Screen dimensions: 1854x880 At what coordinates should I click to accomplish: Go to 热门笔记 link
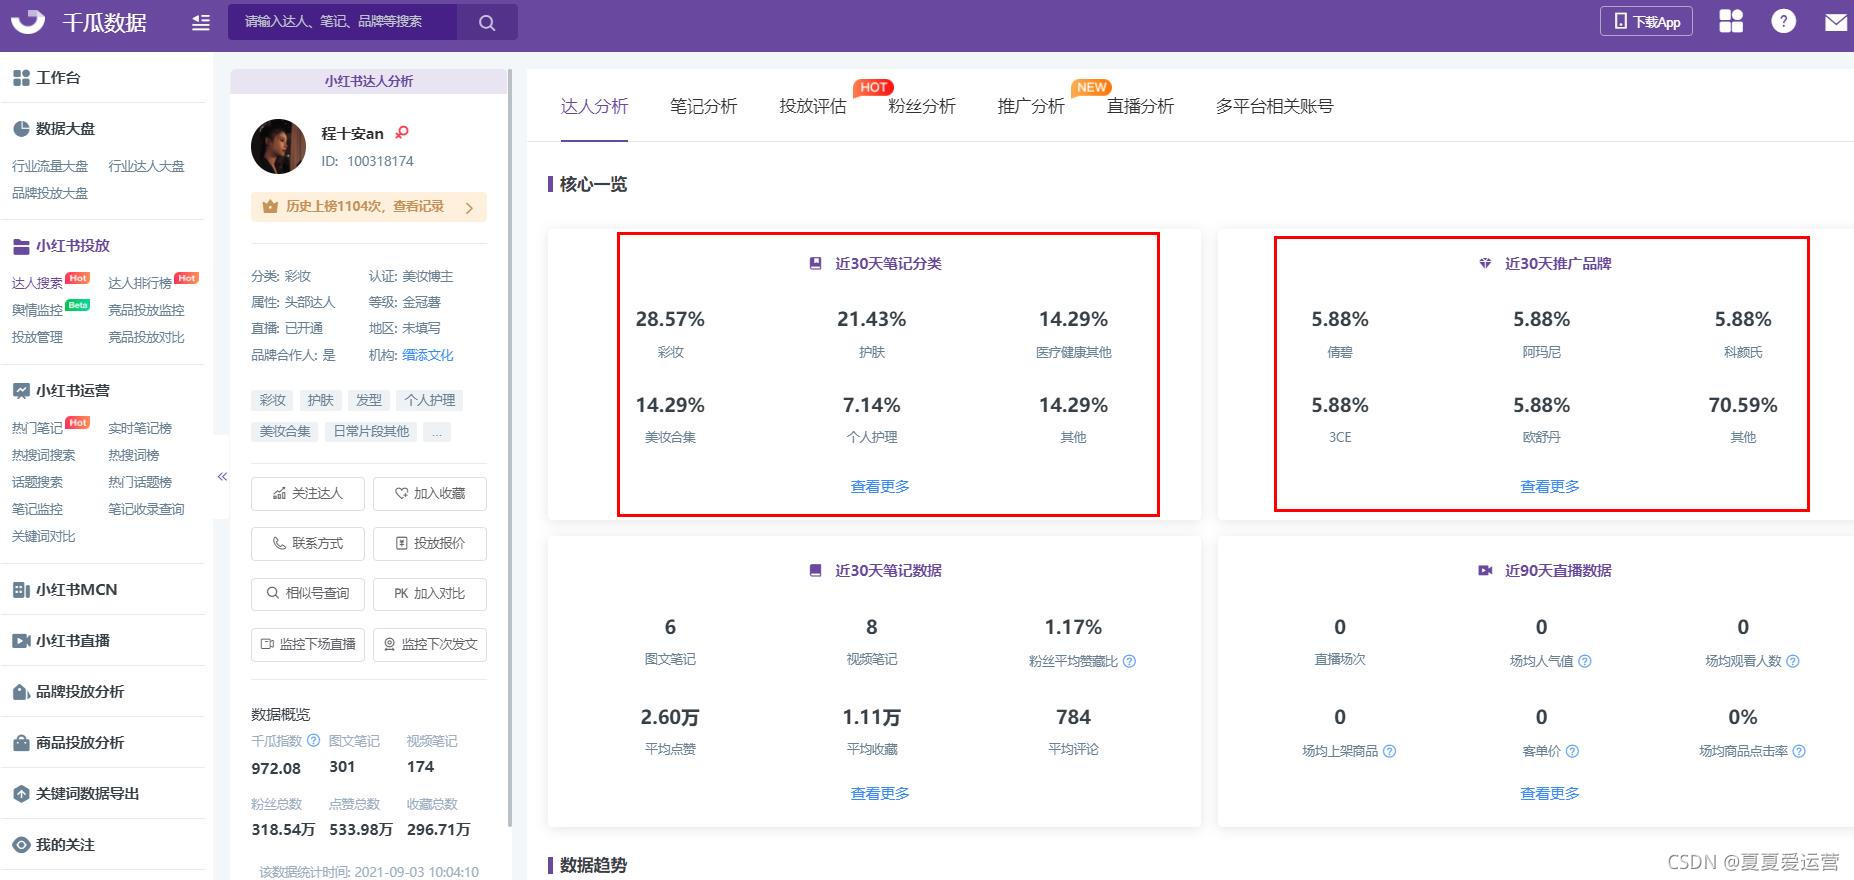pos(37,428)
